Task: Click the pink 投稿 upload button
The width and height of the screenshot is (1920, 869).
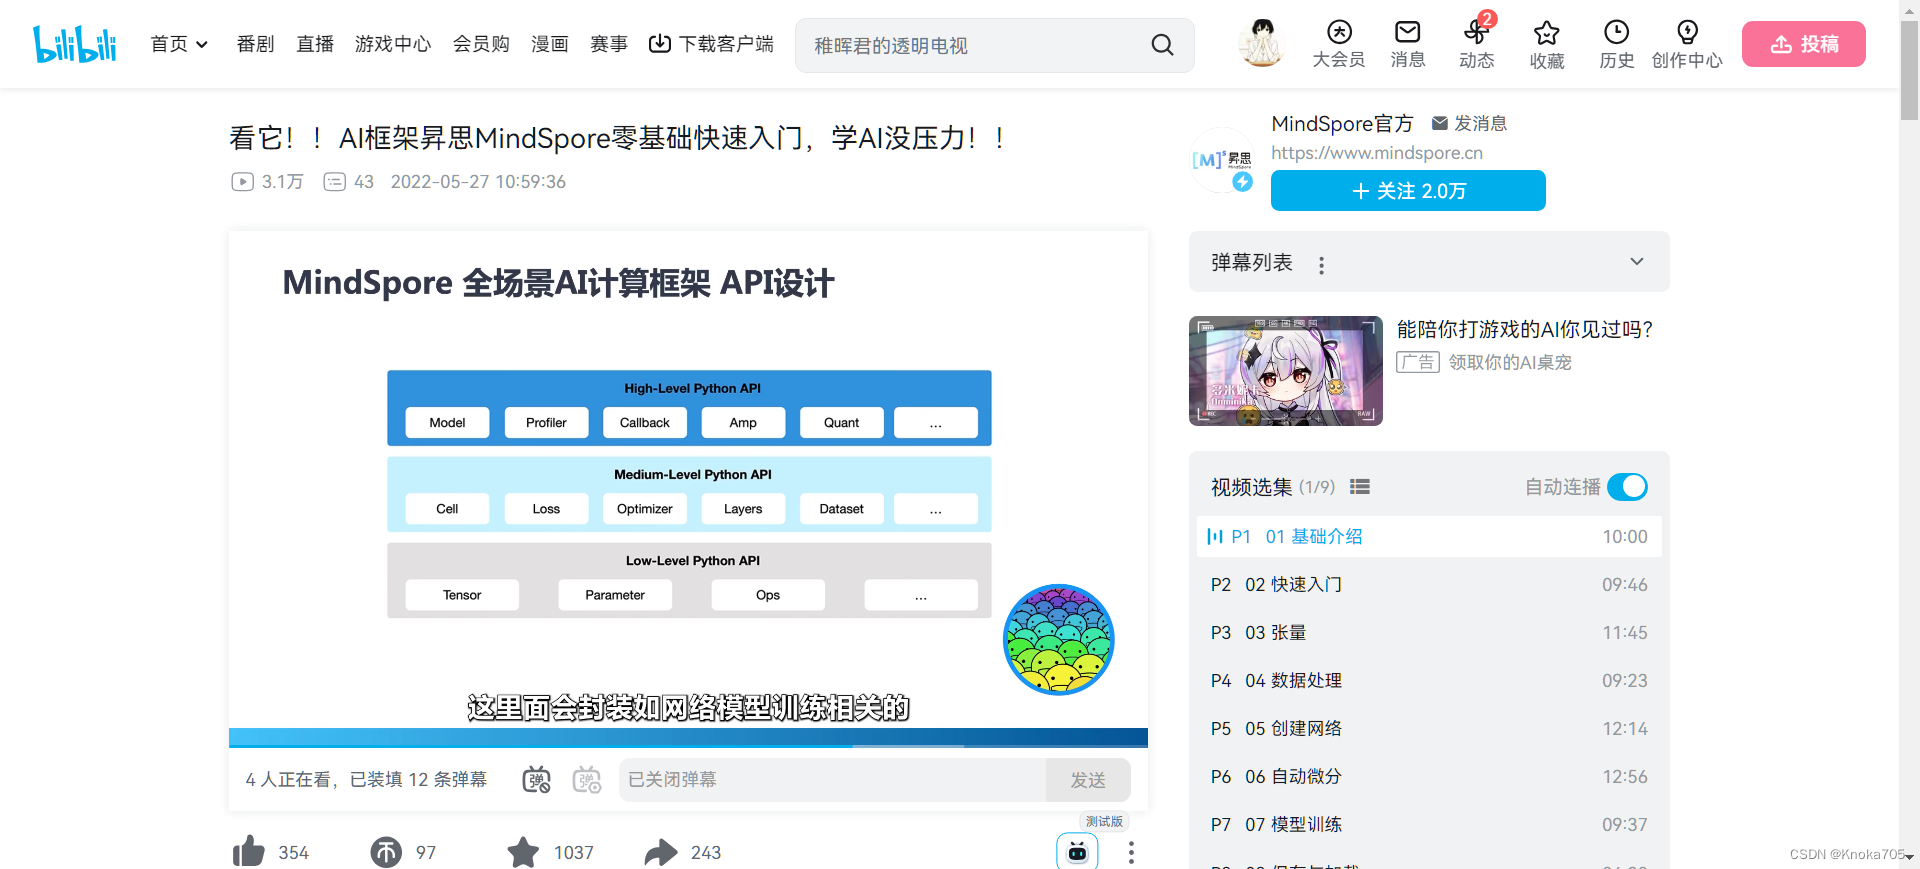Action: point(1804,44)
